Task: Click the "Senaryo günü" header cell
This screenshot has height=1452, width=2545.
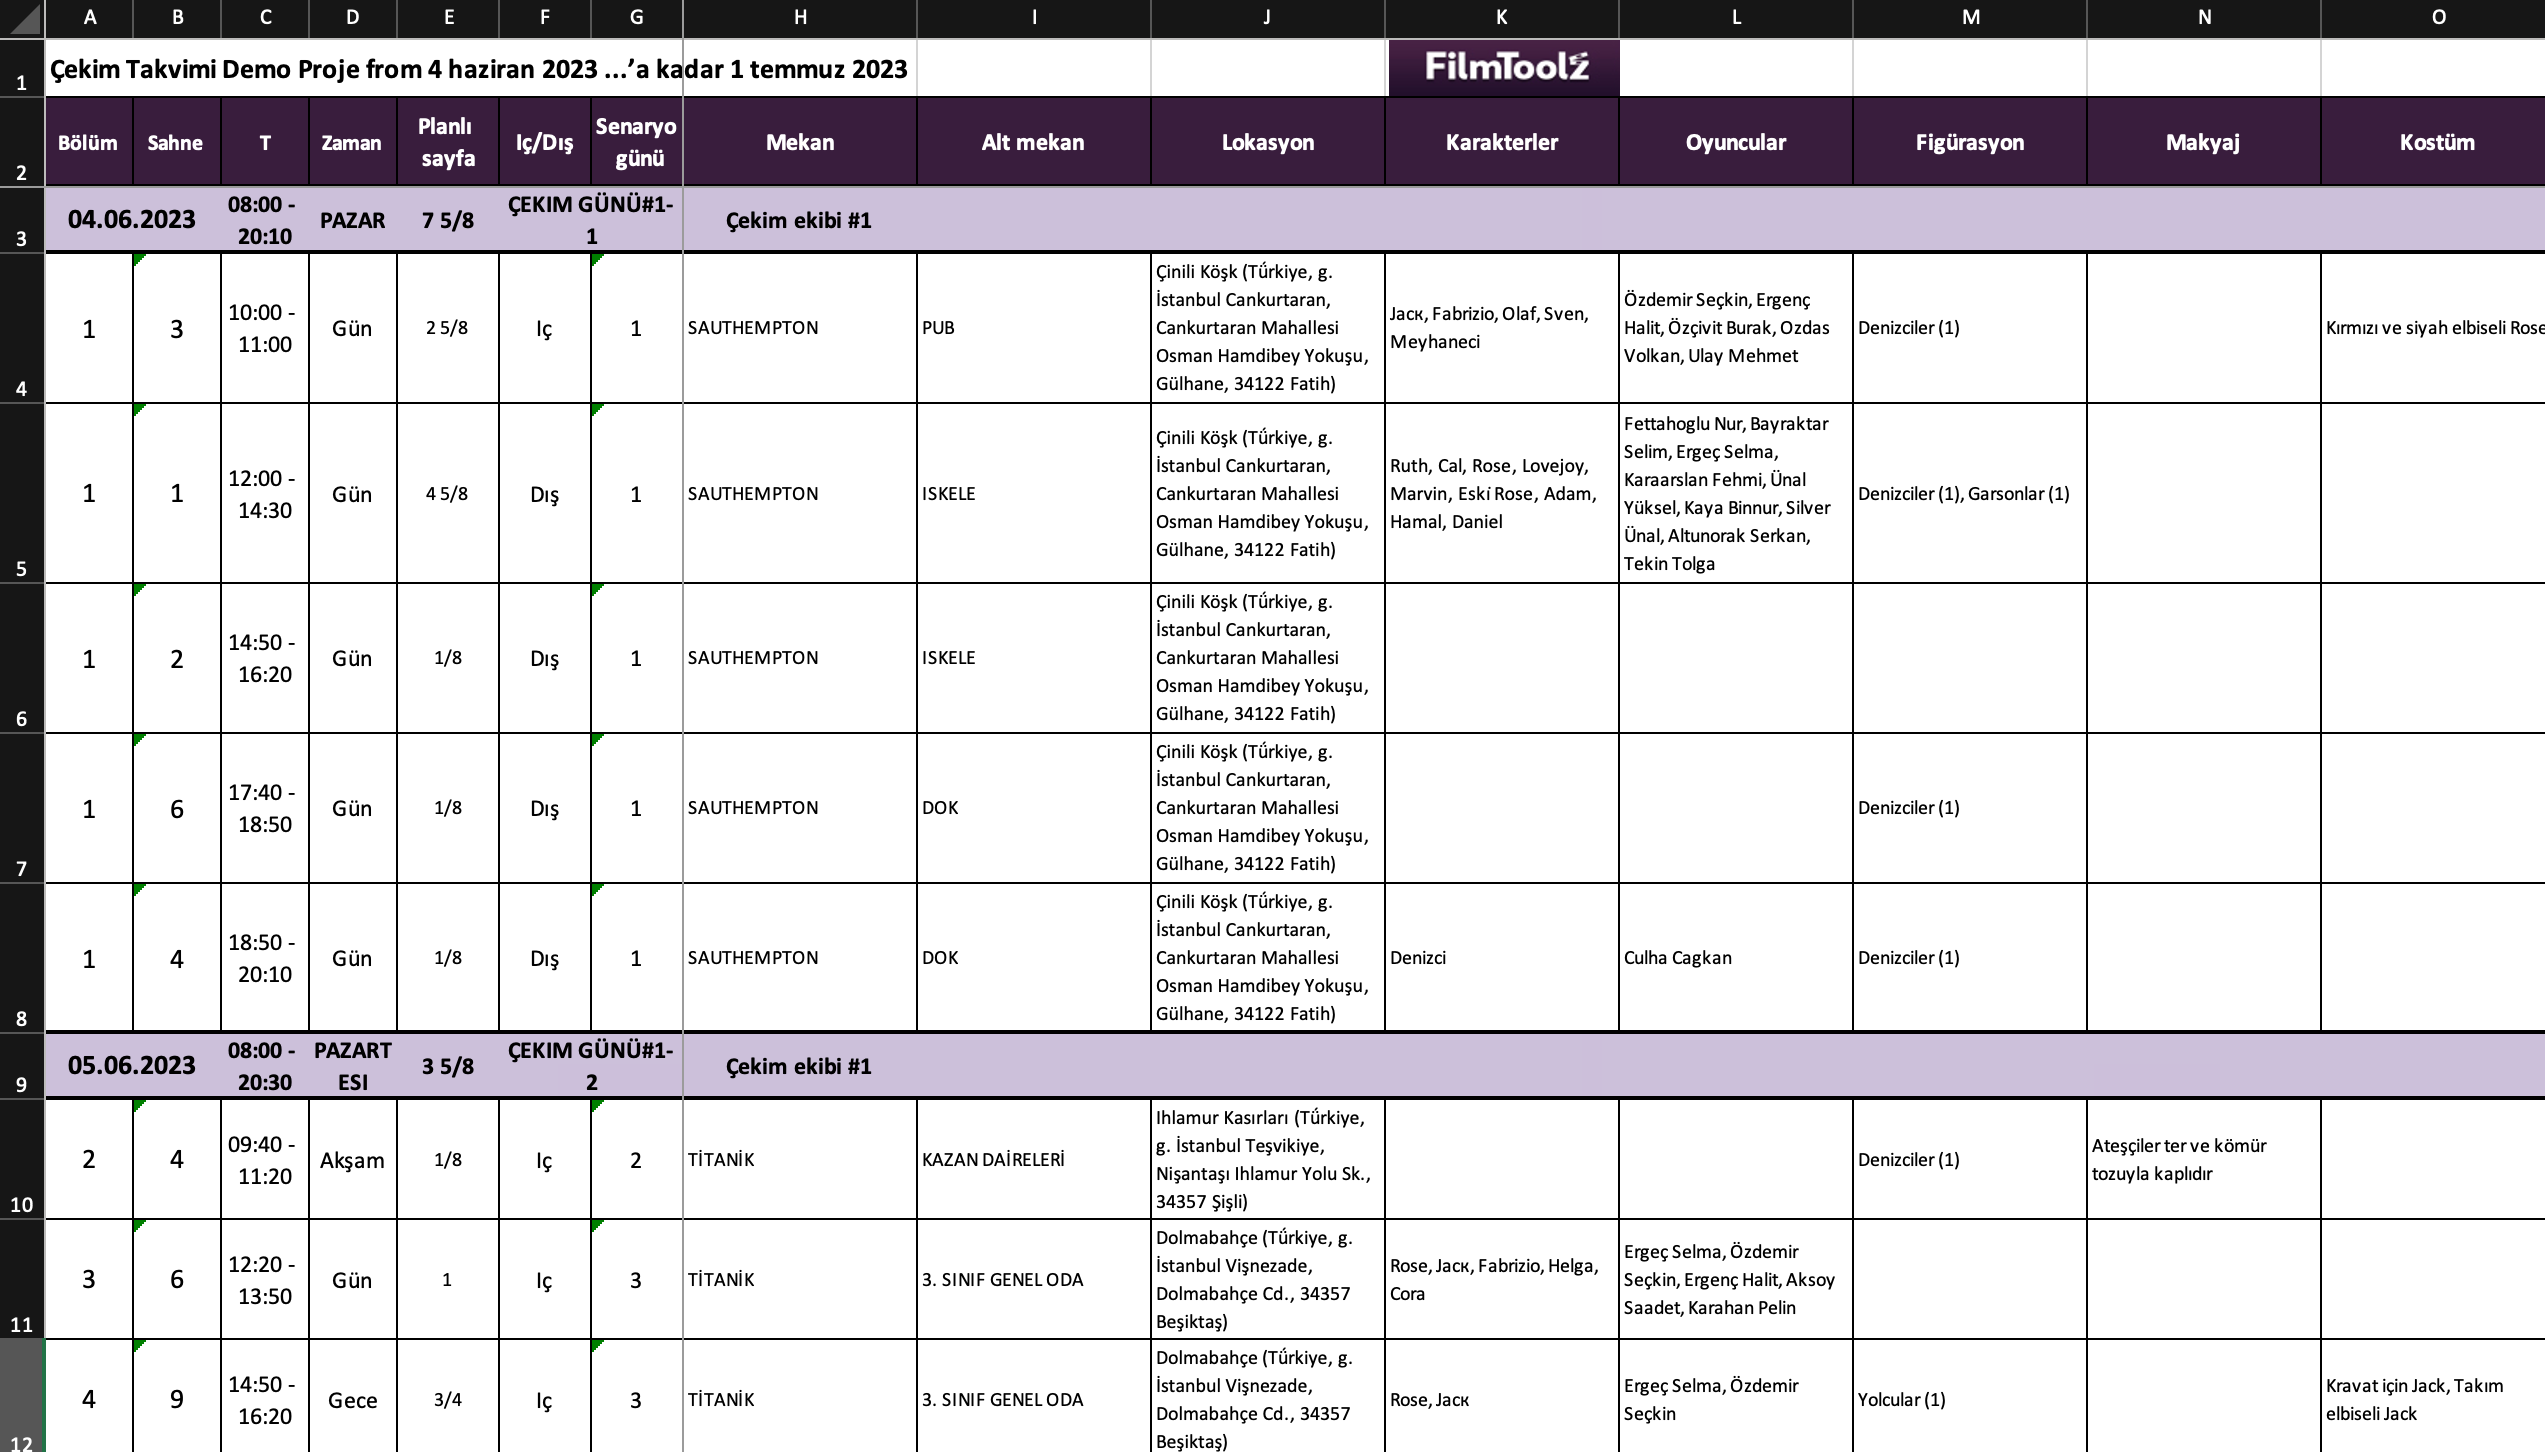Action: coord(636,142)
